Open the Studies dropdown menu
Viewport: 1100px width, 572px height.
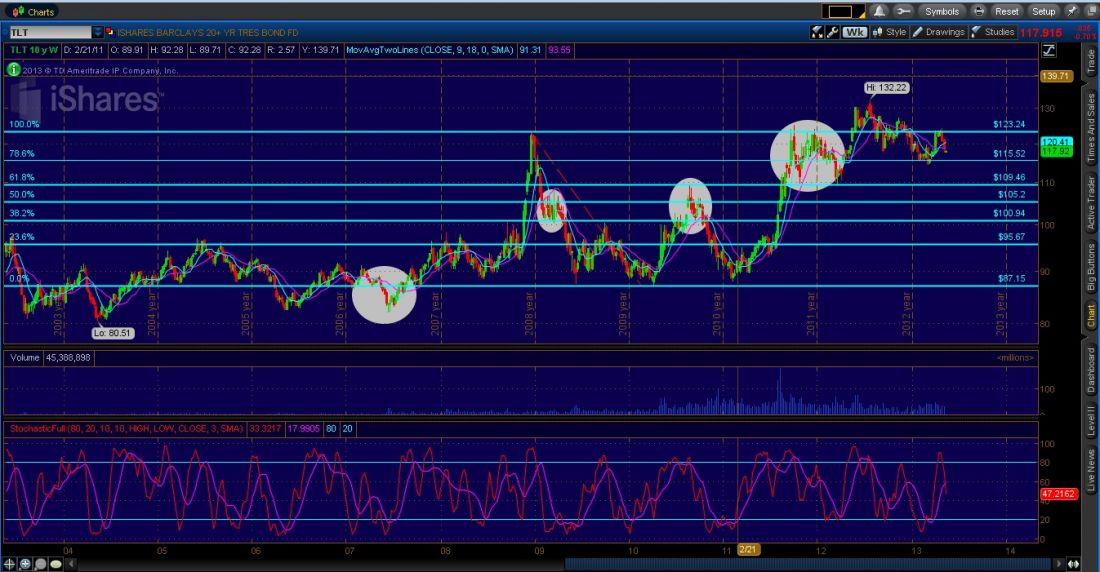point(993,32)
